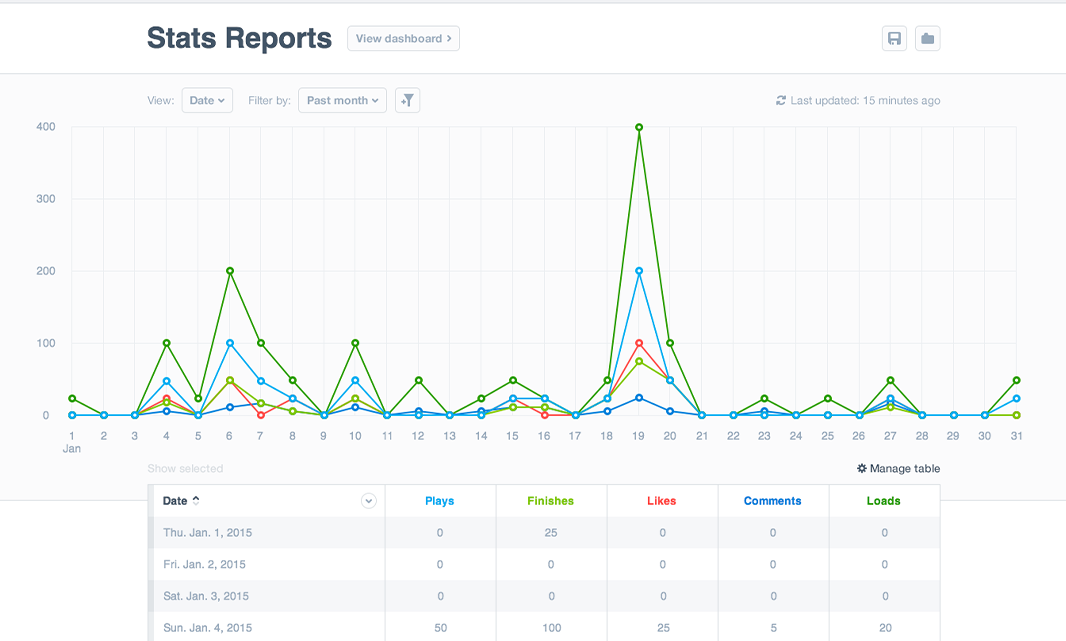Select the Plays column header
Image resolution: width=1066 pixels, height=641 pixels.
click(x=440, y=501)
